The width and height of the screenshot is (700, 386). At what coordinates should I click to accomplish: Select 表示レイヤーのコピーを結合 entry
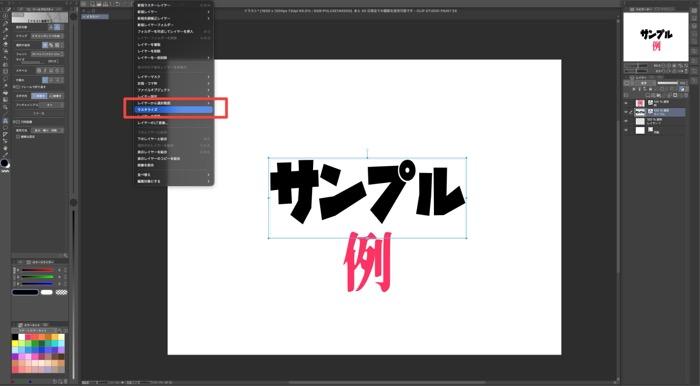174,158
